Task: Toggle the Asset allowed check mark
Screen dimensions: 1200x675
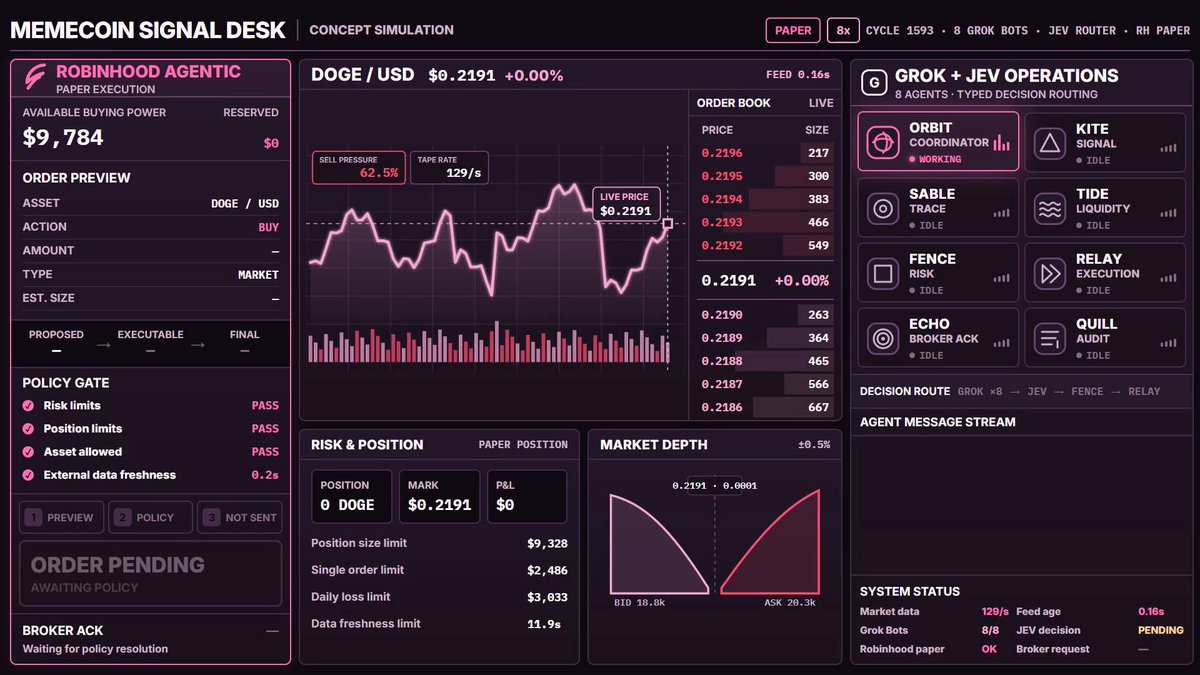Action: click(x=29, y=452)
